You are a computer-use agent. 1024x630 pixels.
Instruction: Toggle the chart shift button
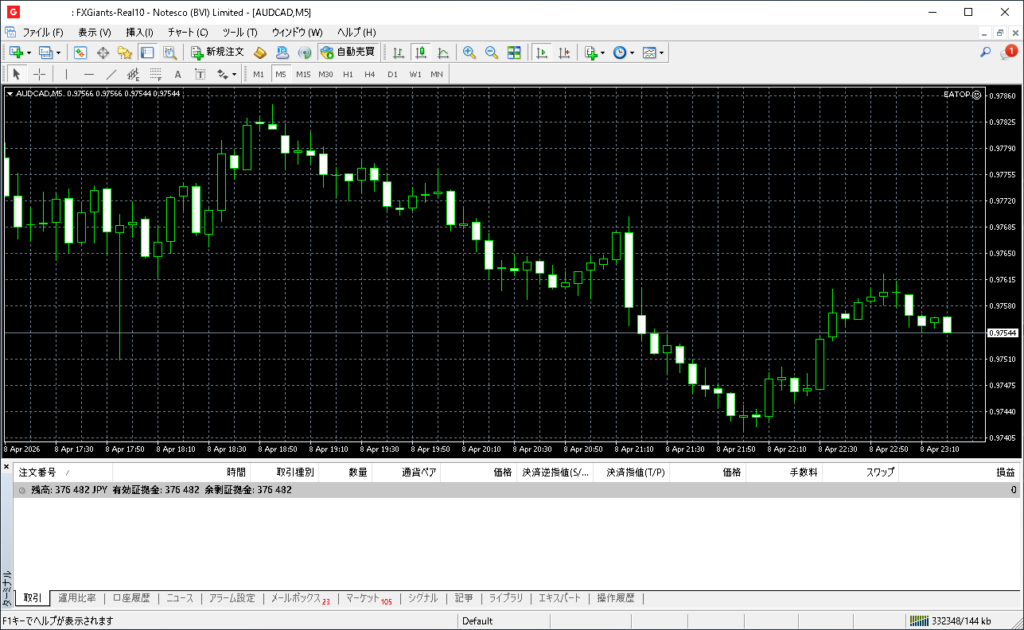click(565, 52)
